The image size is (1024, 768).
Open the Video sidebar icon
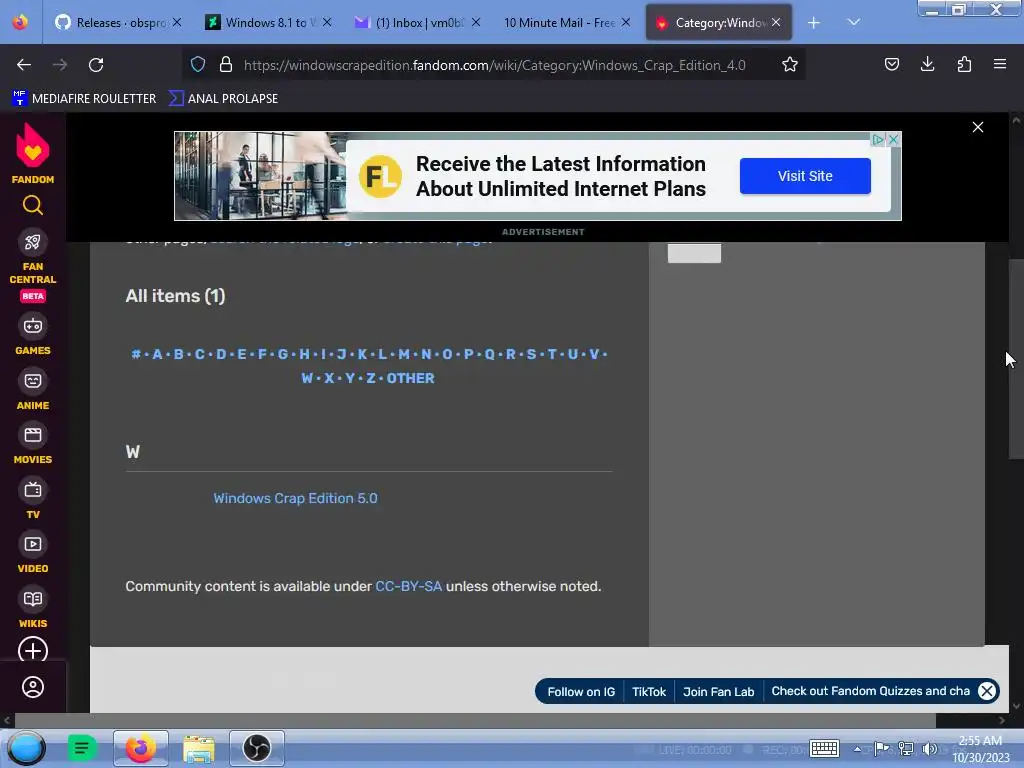[33, 544]
